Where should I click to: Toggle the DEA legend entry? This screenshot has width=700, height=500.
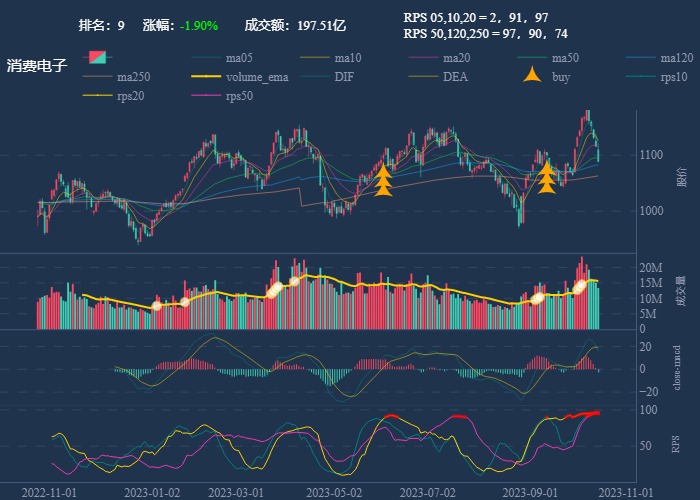point(438,77)
